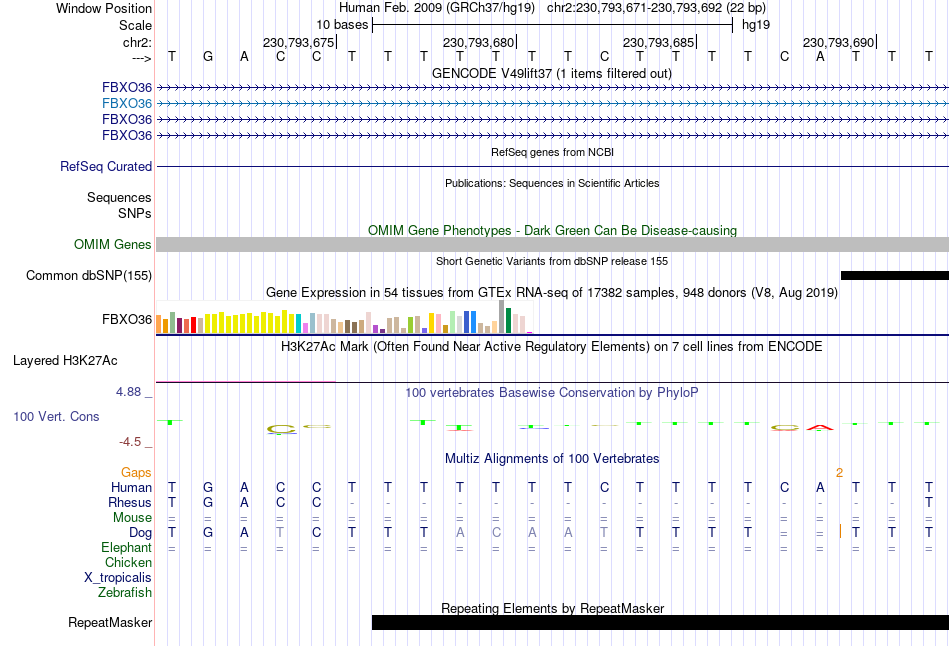Click the RepeatMasker track label
Screen dimensions: 950x646
110,622
